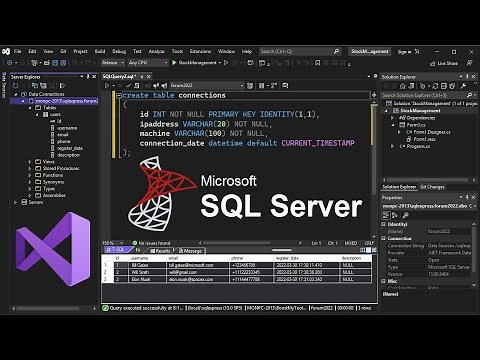480x360 pixels.
Task: Pin the Server Explorer panel
Action: (88, 77)
